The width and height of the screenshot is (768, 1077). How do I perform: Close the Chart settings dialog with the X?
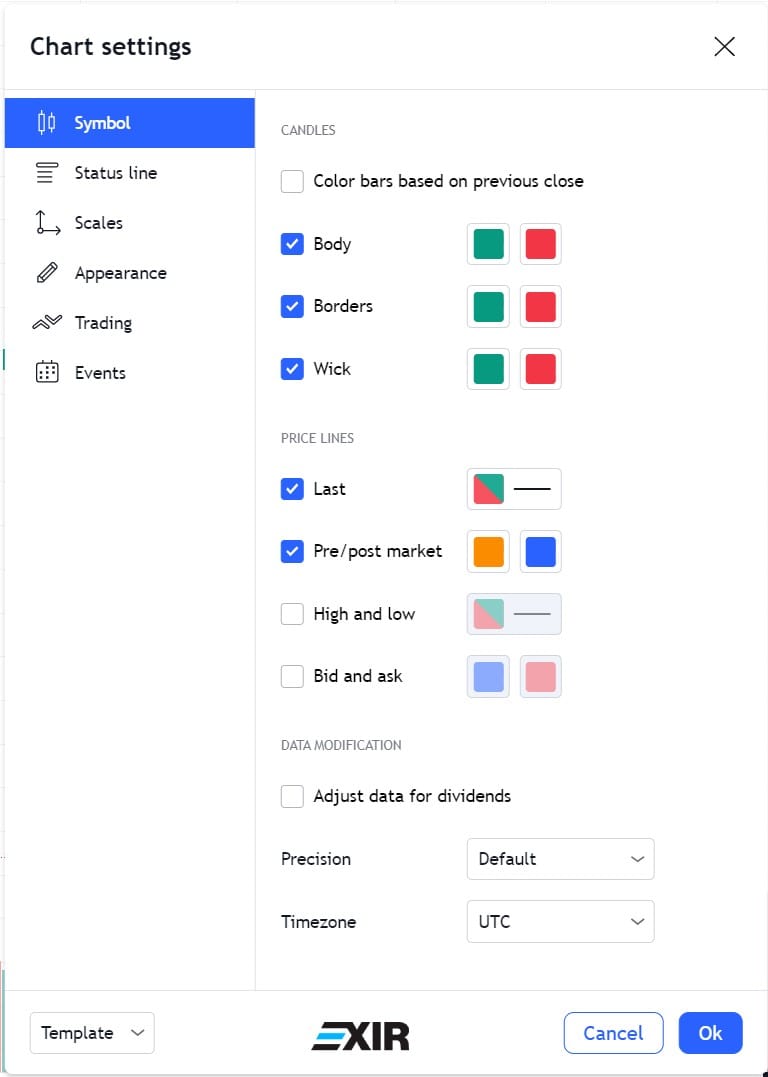click(x=724, y=47)
